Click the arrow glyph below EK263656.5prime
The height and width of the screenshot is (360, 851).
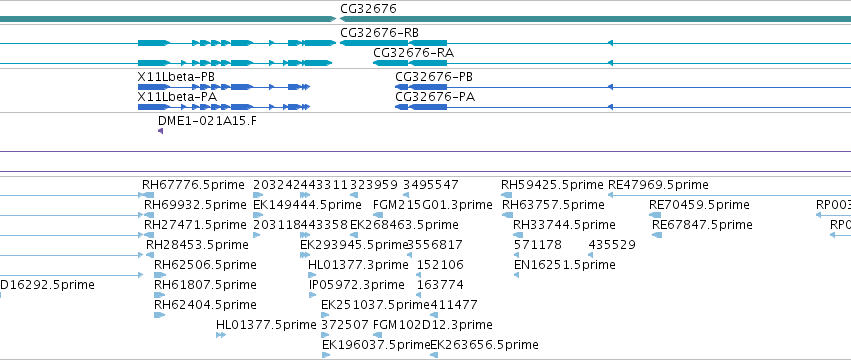(x=434, y=355)
